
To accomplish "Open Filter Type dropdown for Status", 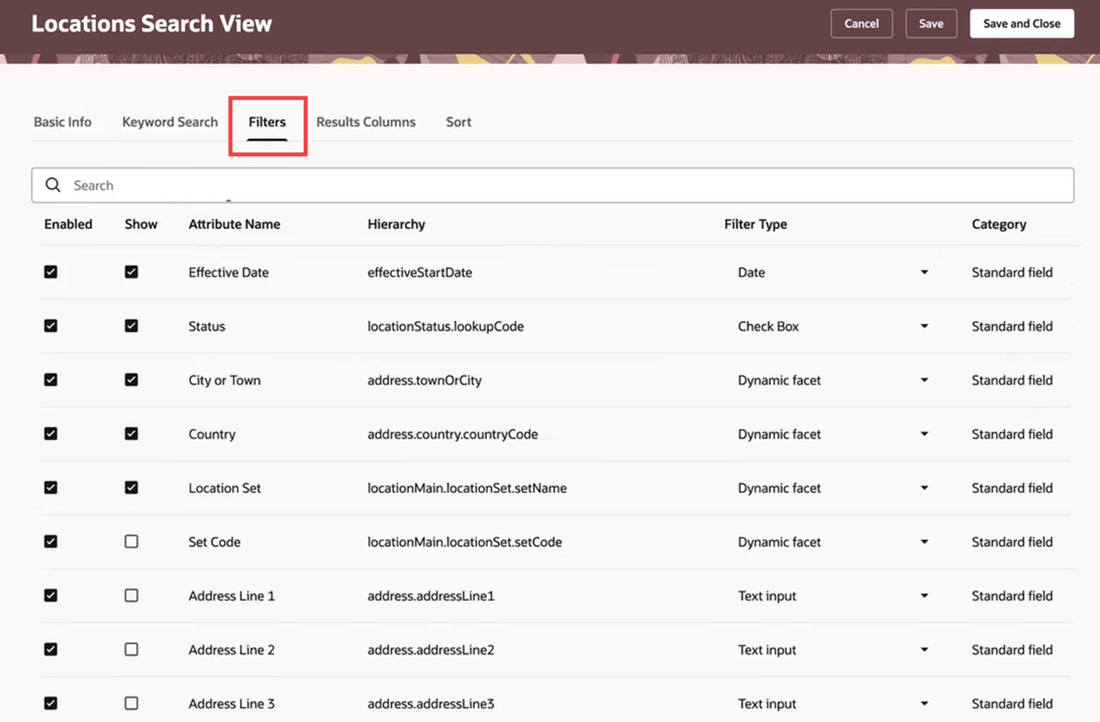I will point(925,326).
